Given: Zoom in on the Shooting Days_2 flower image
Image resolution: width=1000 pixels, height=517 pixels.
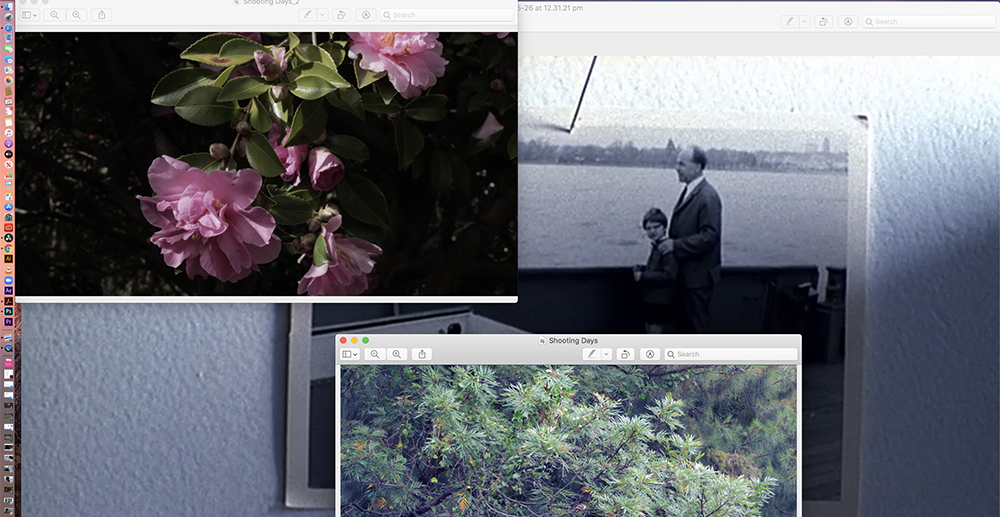Looking at the screenshot, I should (x=76, y=15).
